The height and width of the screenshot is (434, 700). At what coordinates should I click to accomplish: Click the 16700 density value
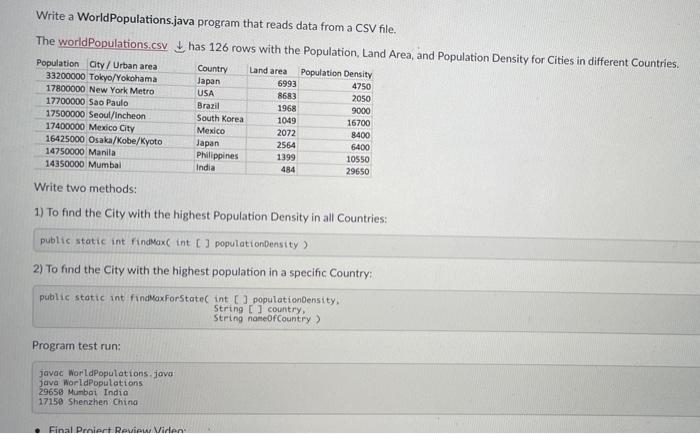pos(358,123)
